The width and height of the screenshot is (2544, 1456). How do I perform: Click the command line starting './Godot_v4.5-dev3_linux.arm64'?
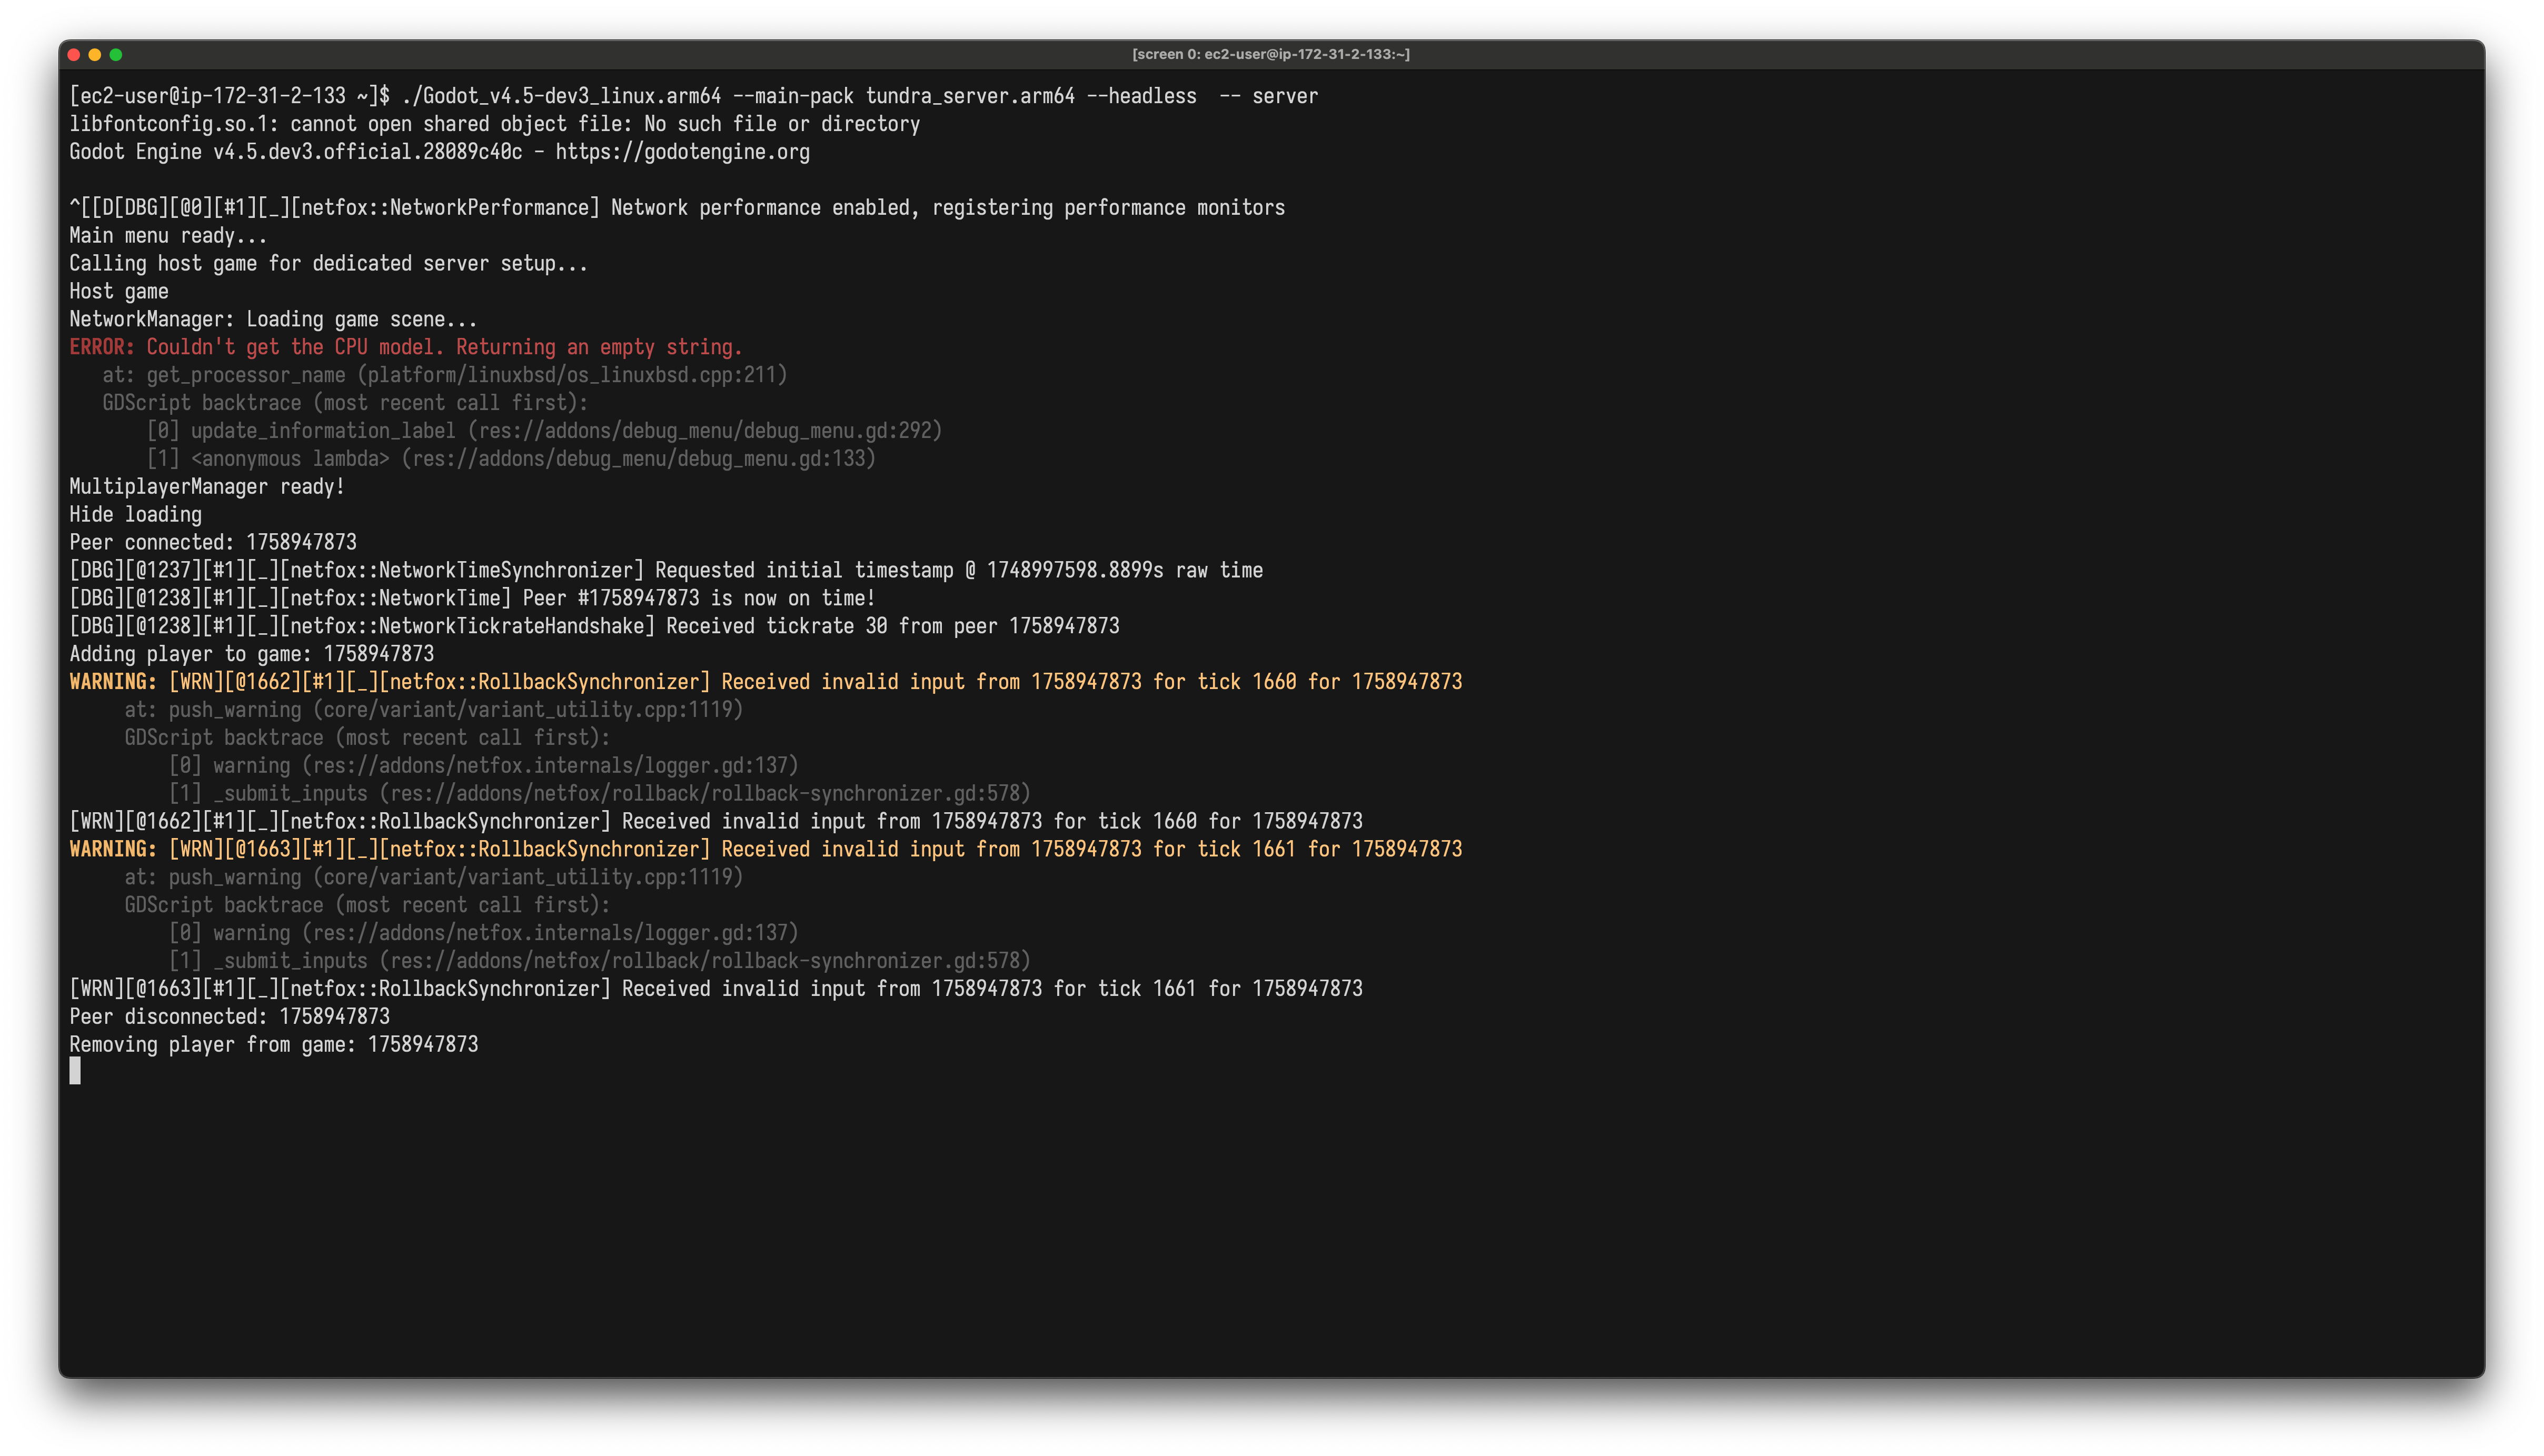[x=859, y=96]
